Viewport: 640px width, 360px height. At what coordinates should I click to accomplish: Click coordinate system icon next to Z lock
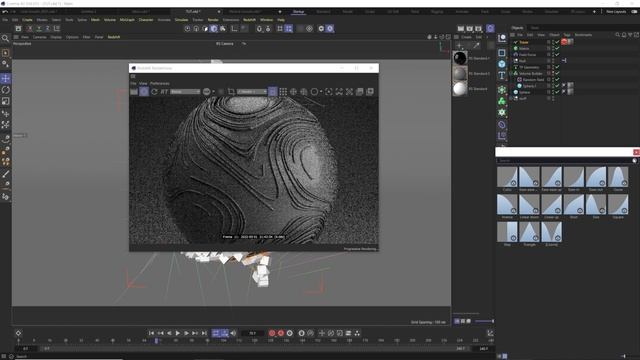click(x=57, y=29)
